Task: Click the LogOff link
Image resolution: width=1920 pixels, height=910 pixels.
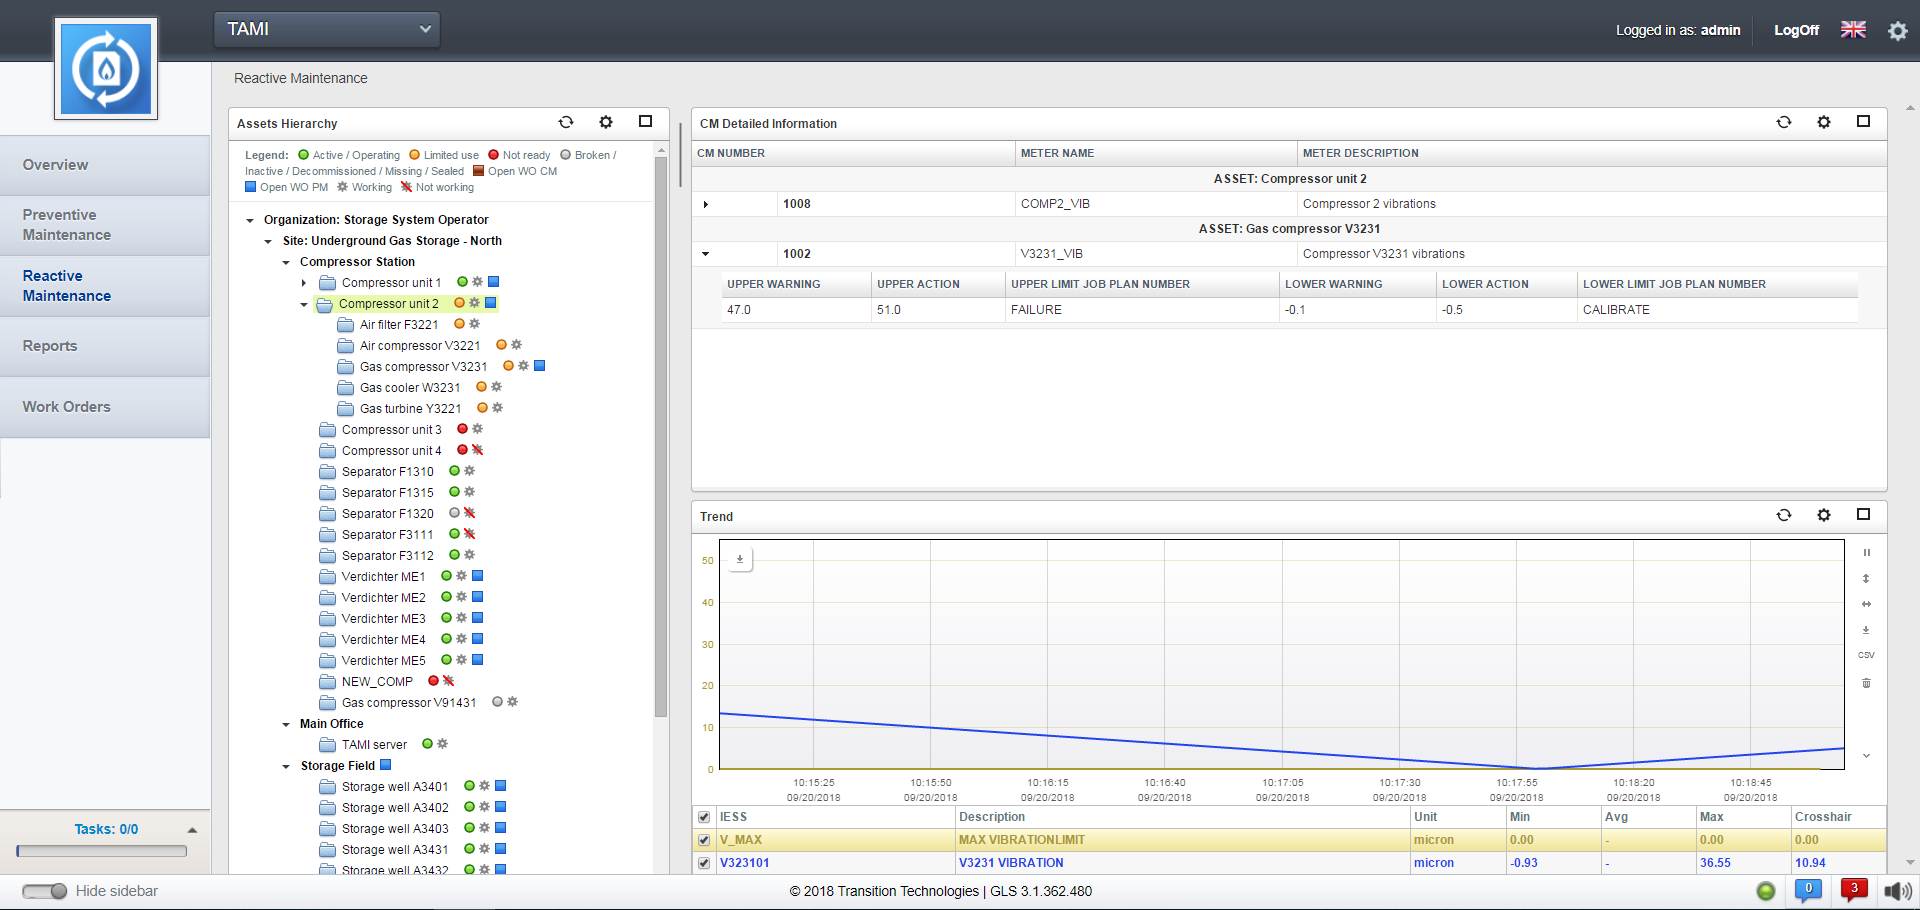Action: point(1796,30)
